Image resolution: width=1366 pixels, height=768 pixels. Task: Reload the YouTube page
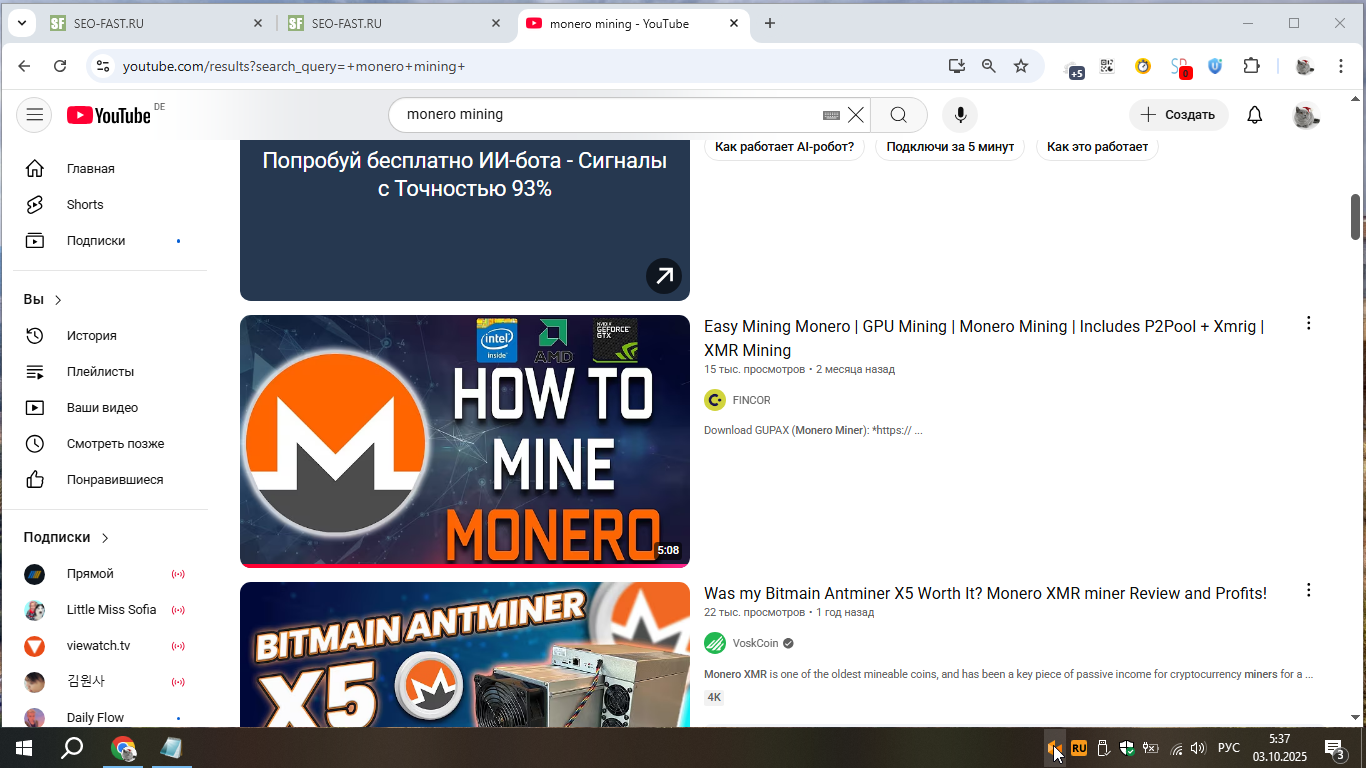pyautogui.click(x=60, y=66)
